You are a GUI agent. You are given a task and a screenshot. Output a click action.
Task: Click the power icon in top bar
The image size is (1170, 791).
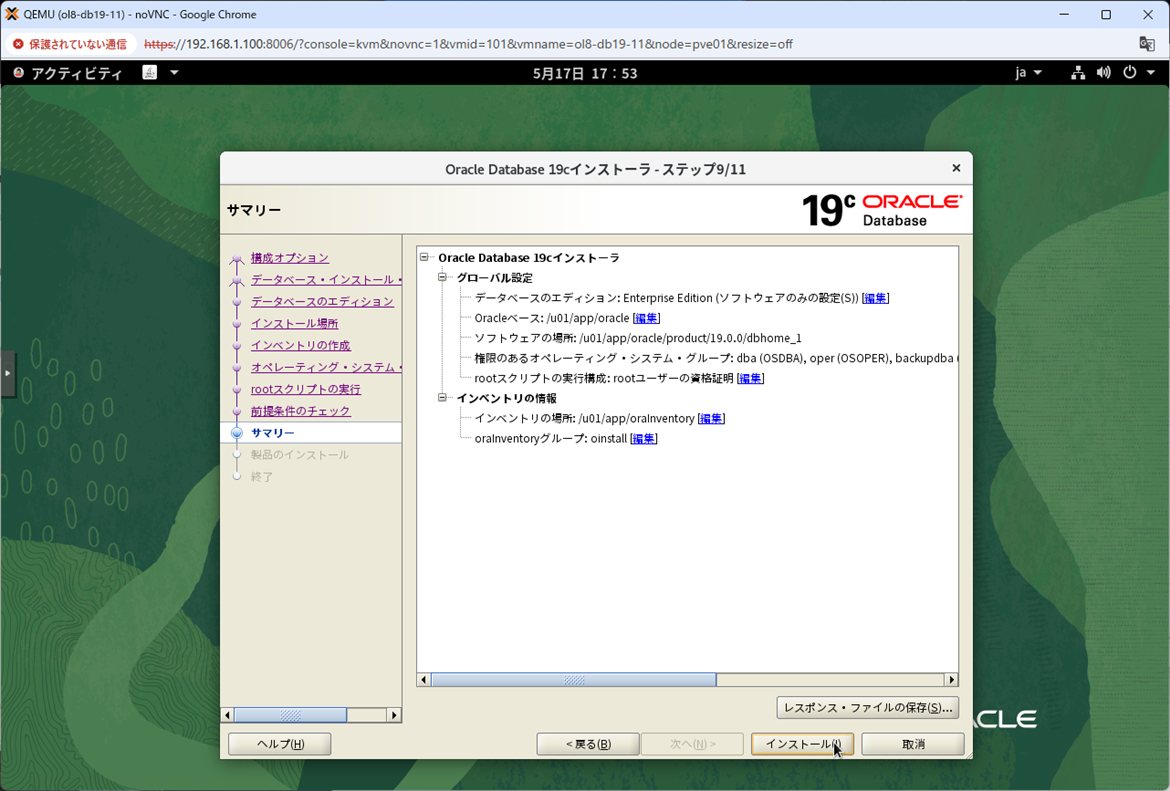(1130, 72)
